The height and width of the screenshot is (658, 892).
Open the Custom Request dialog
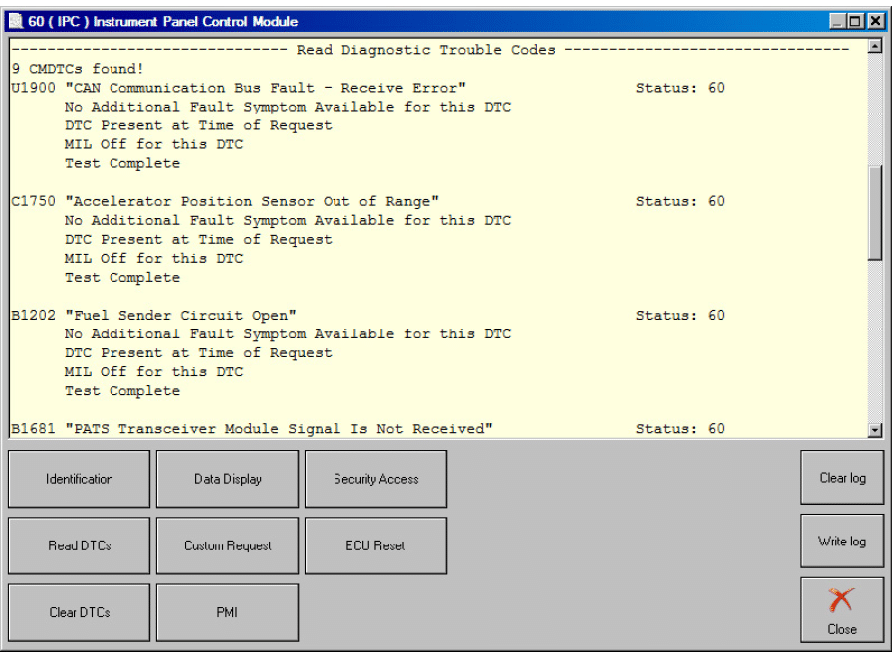[x=227, y=546]
